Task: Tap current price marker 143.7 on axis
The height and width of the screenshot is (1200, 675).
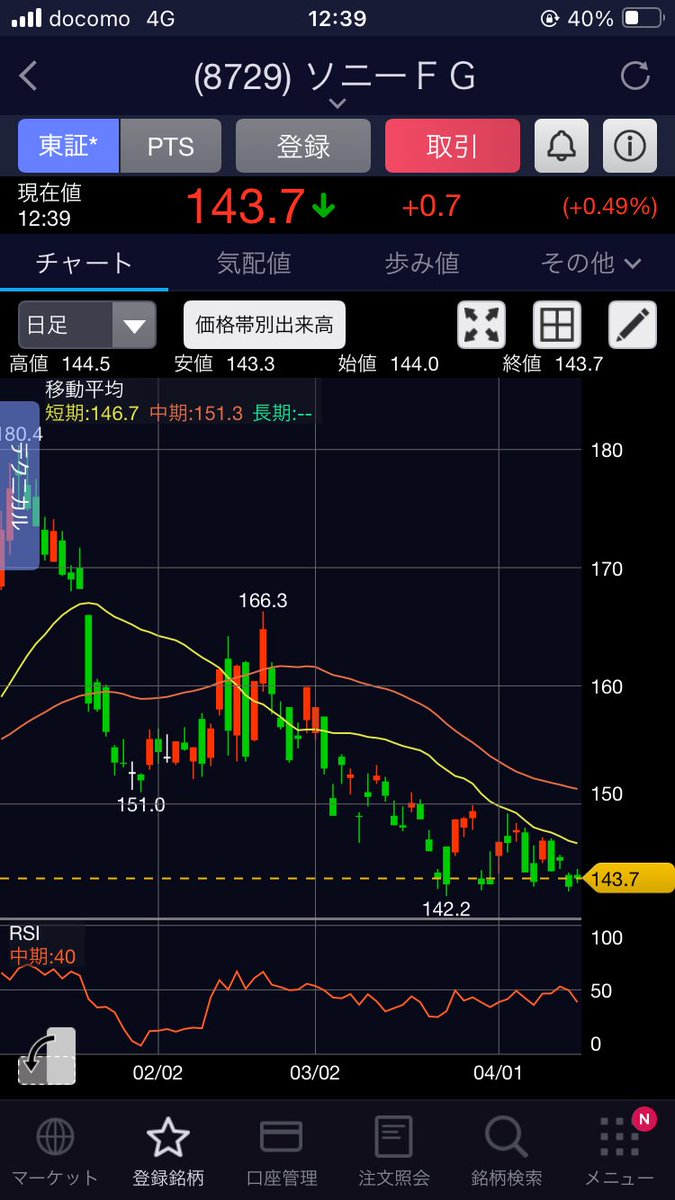Action: (628, 879)
